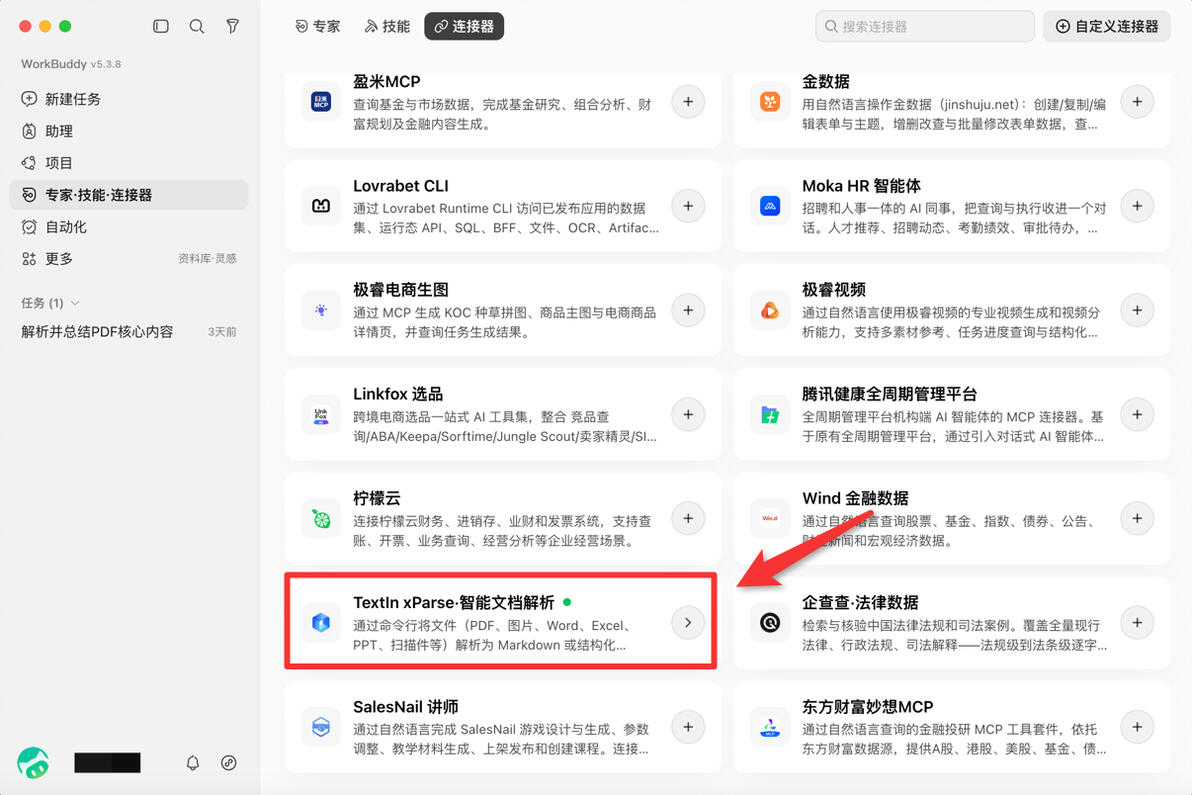Screen dimensions: 1192x795
Task: Click the 极睿电商生图 title
Action: click(401, 290)
